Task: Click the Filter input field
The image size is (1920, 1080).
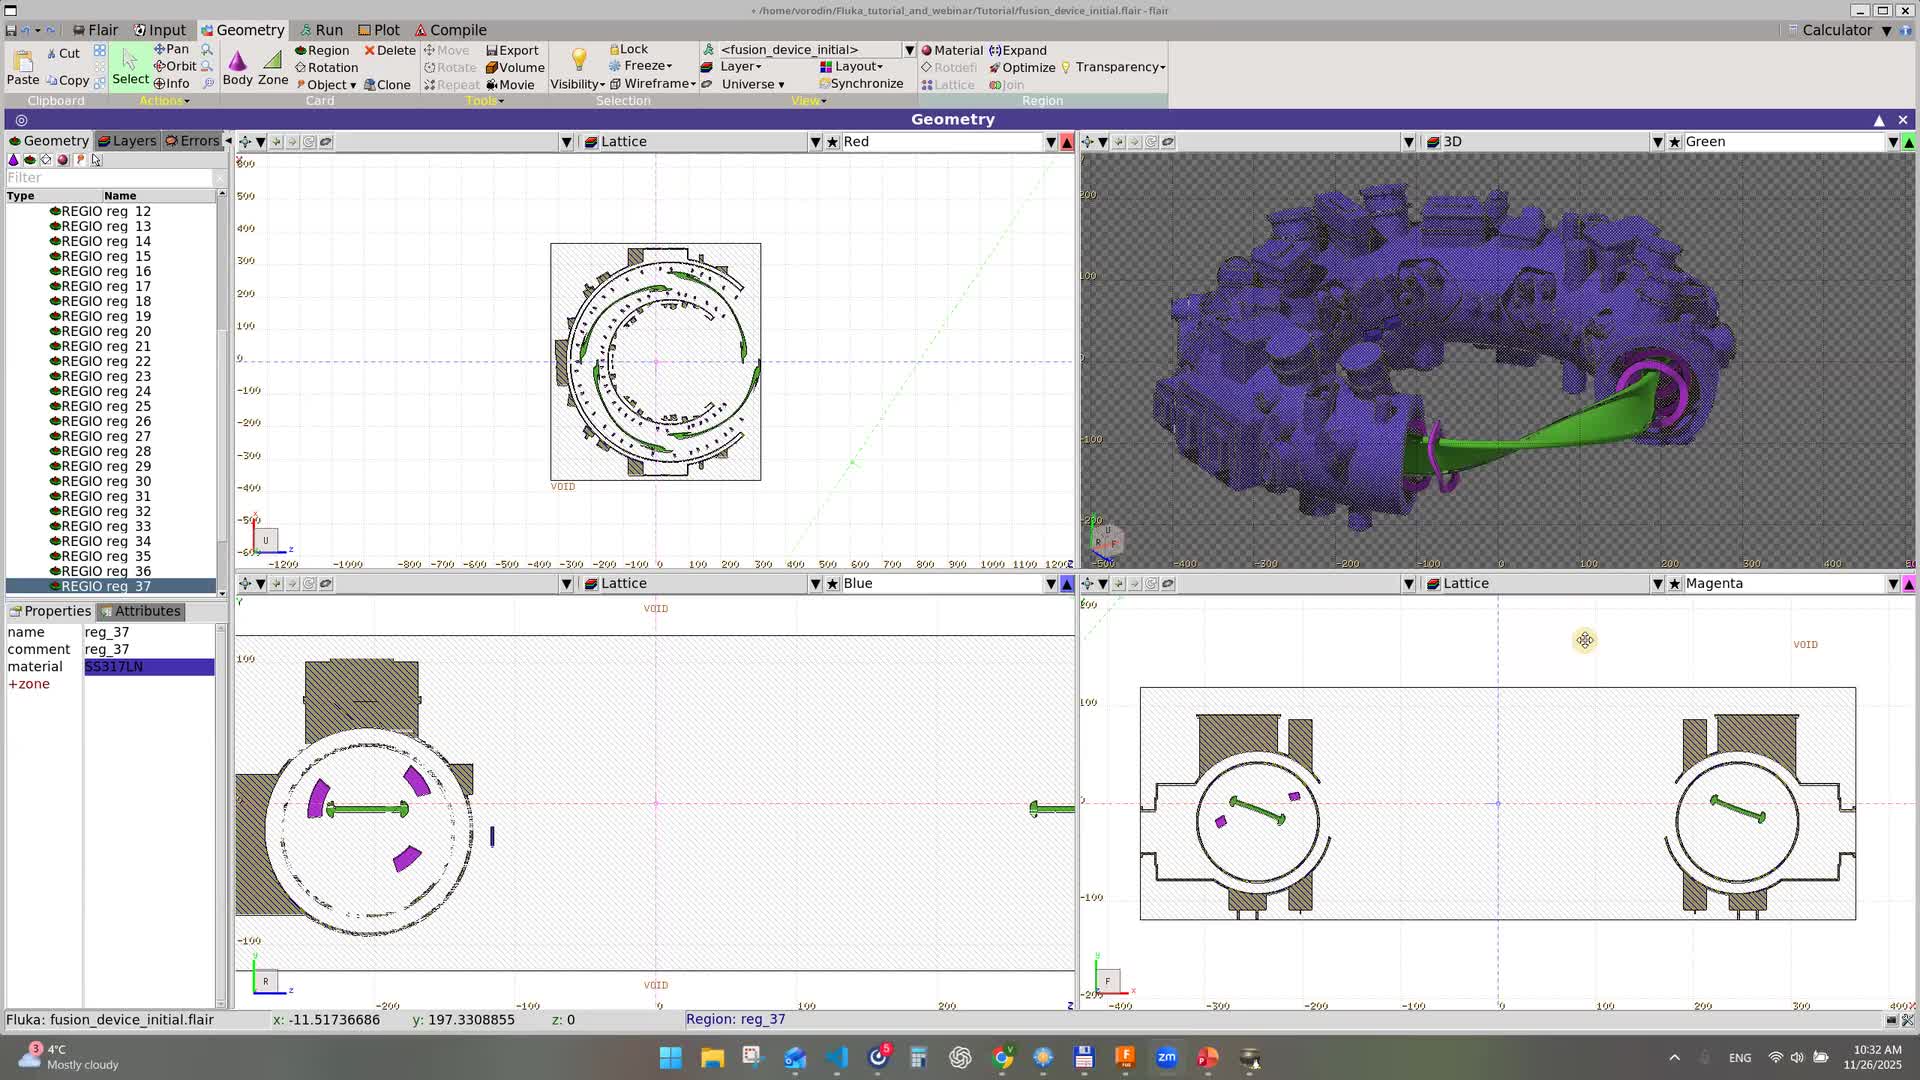Action: coord(108,178)
